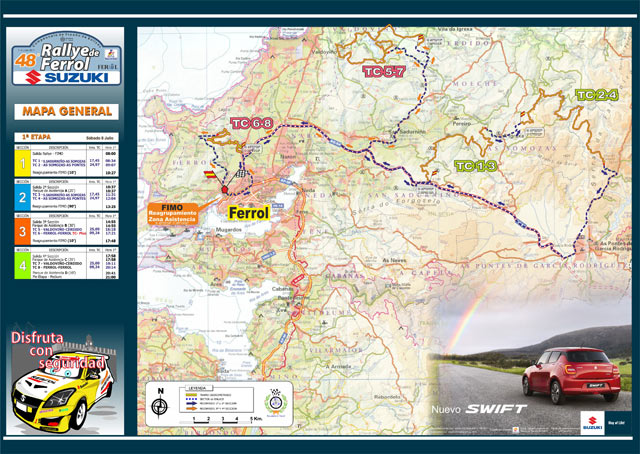
Task: Click the 08:00 start time in section 1
Action: tap(110, 154)
